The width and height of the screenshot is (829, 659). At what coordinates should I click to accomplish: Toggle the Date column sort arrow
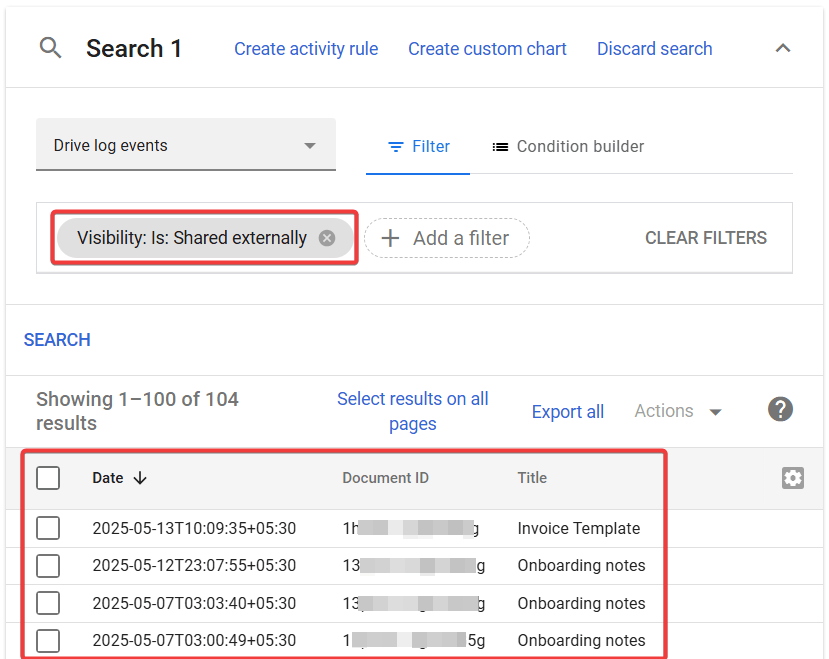141,478
